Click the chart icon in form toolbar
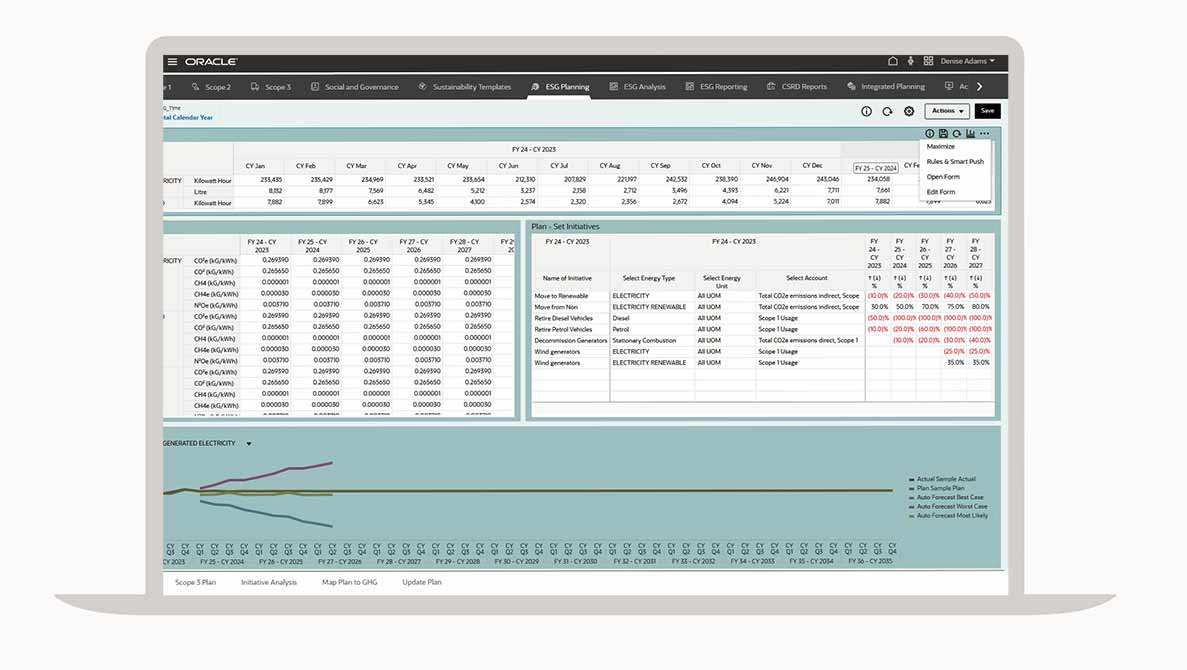The width and height of the screenshot is (1187, 670). coord(970,133)
